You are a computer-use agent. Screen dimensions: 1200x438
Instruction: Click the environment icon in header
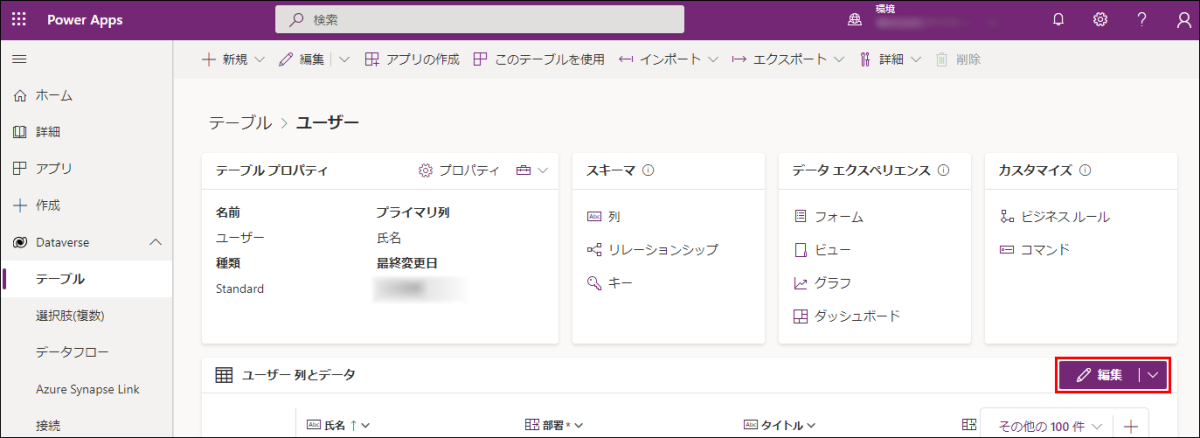(855, 19)
